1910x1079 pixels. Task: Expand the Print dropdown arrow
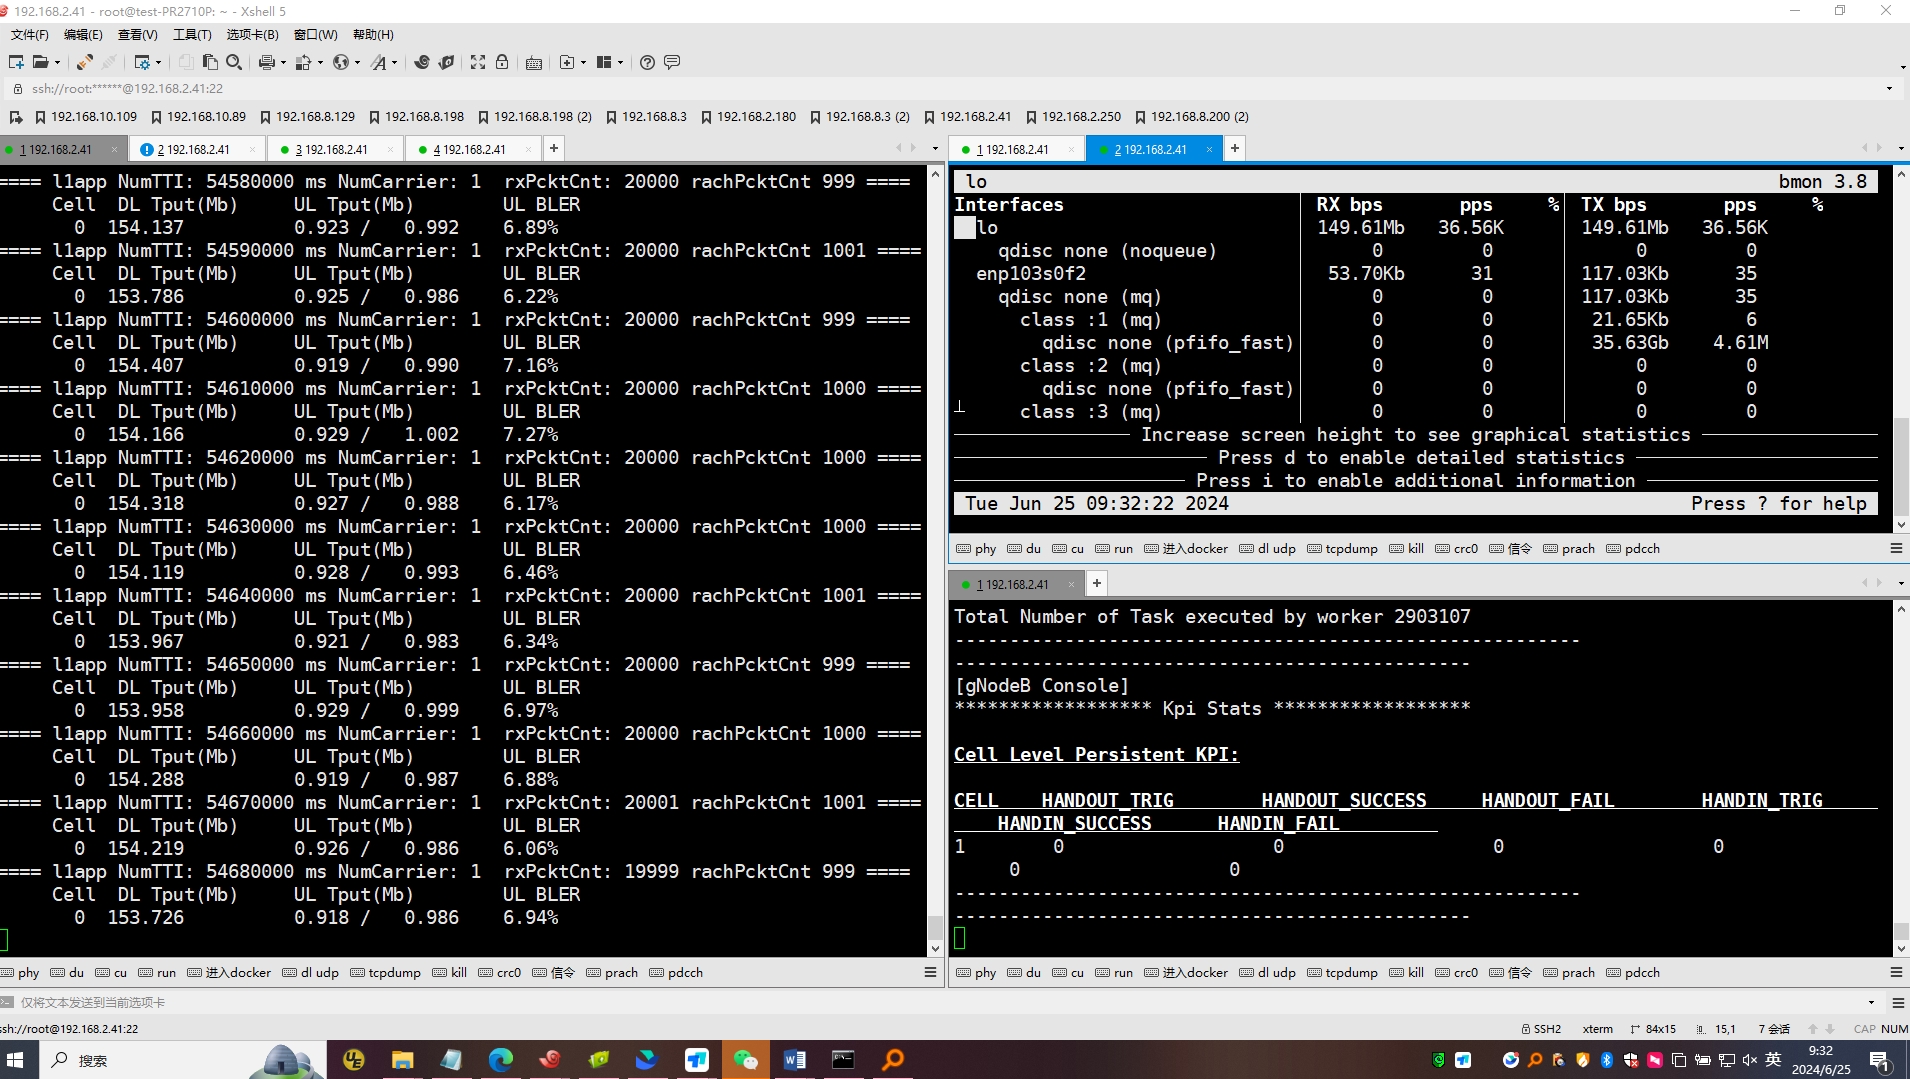(283, 62)
